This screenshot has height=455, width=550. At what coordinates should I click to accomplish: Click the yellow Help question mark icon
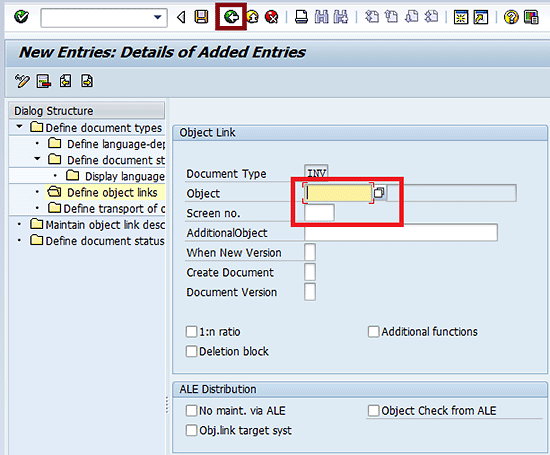[511, 17]
